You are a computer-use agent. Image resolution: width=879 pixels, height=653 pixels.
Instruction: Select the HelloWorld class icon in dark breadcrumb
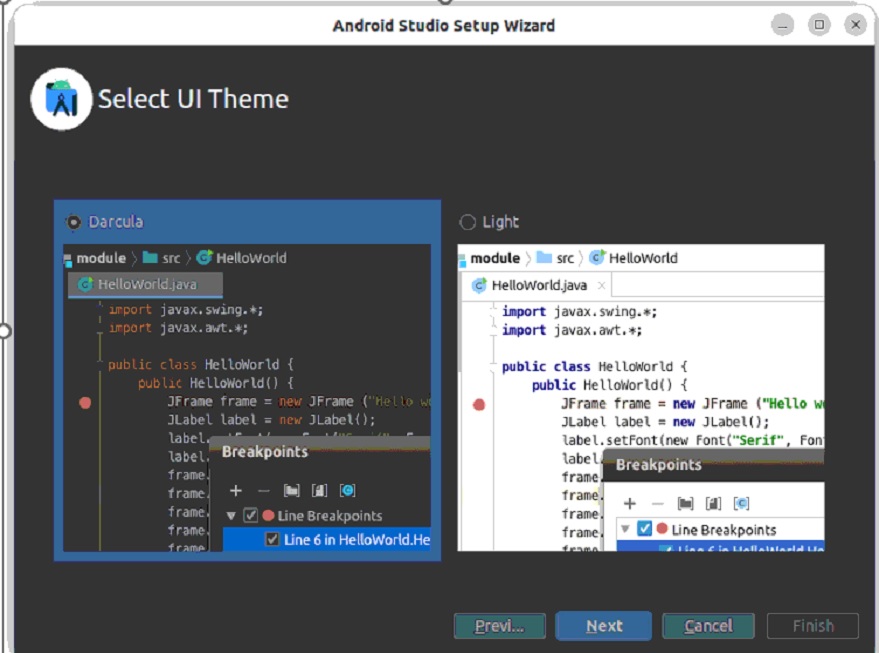click(x=203, y=257)
